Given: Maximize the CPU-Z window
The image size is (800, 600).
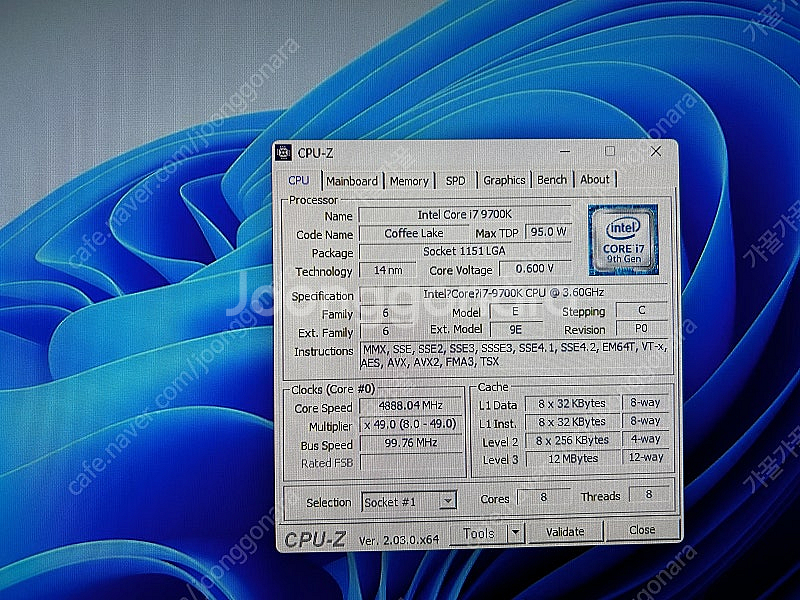Looking at the screenshot, I should 610,152.
